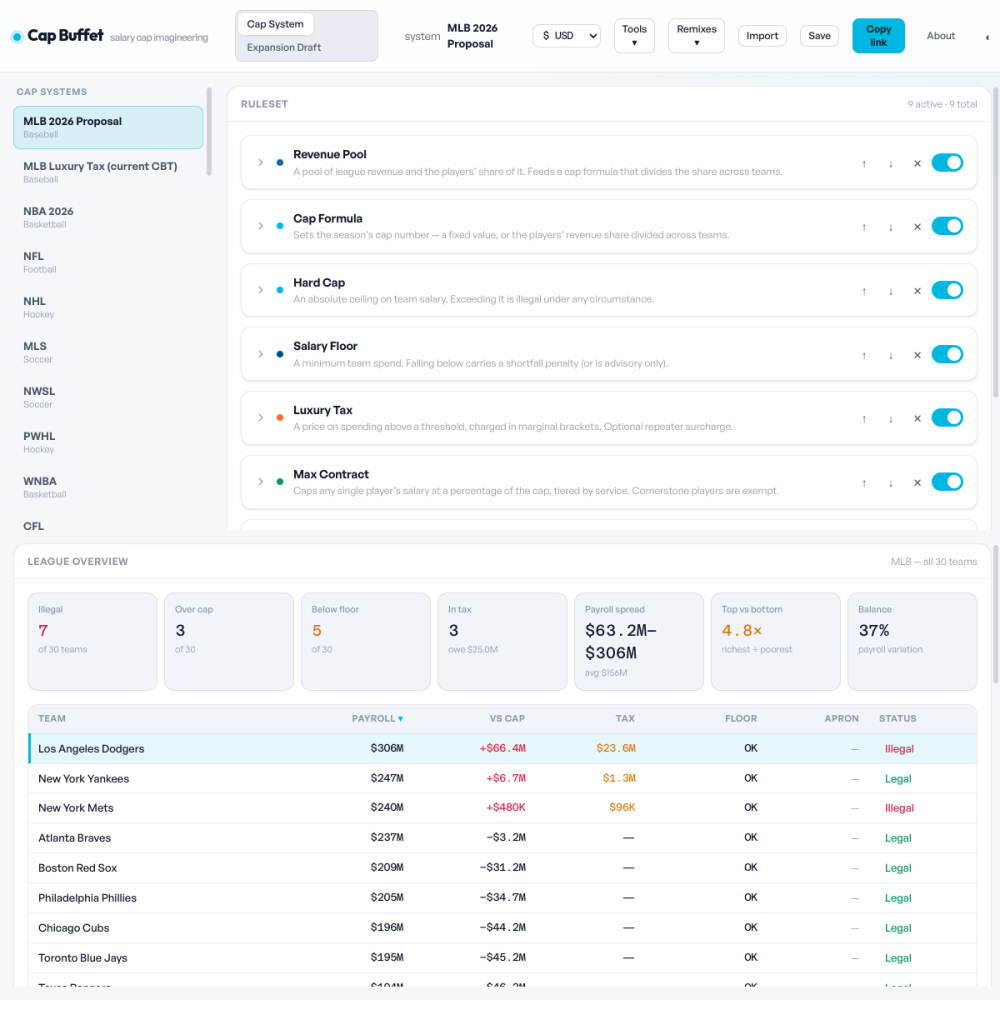Expand the Max Contract rule

pos(261,482)
